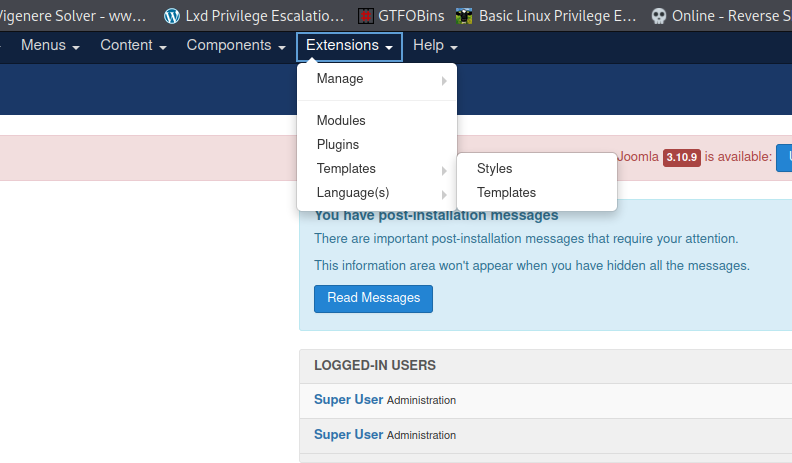Choose Styles in the Templates submenu
792x463 pixels.
495,169
